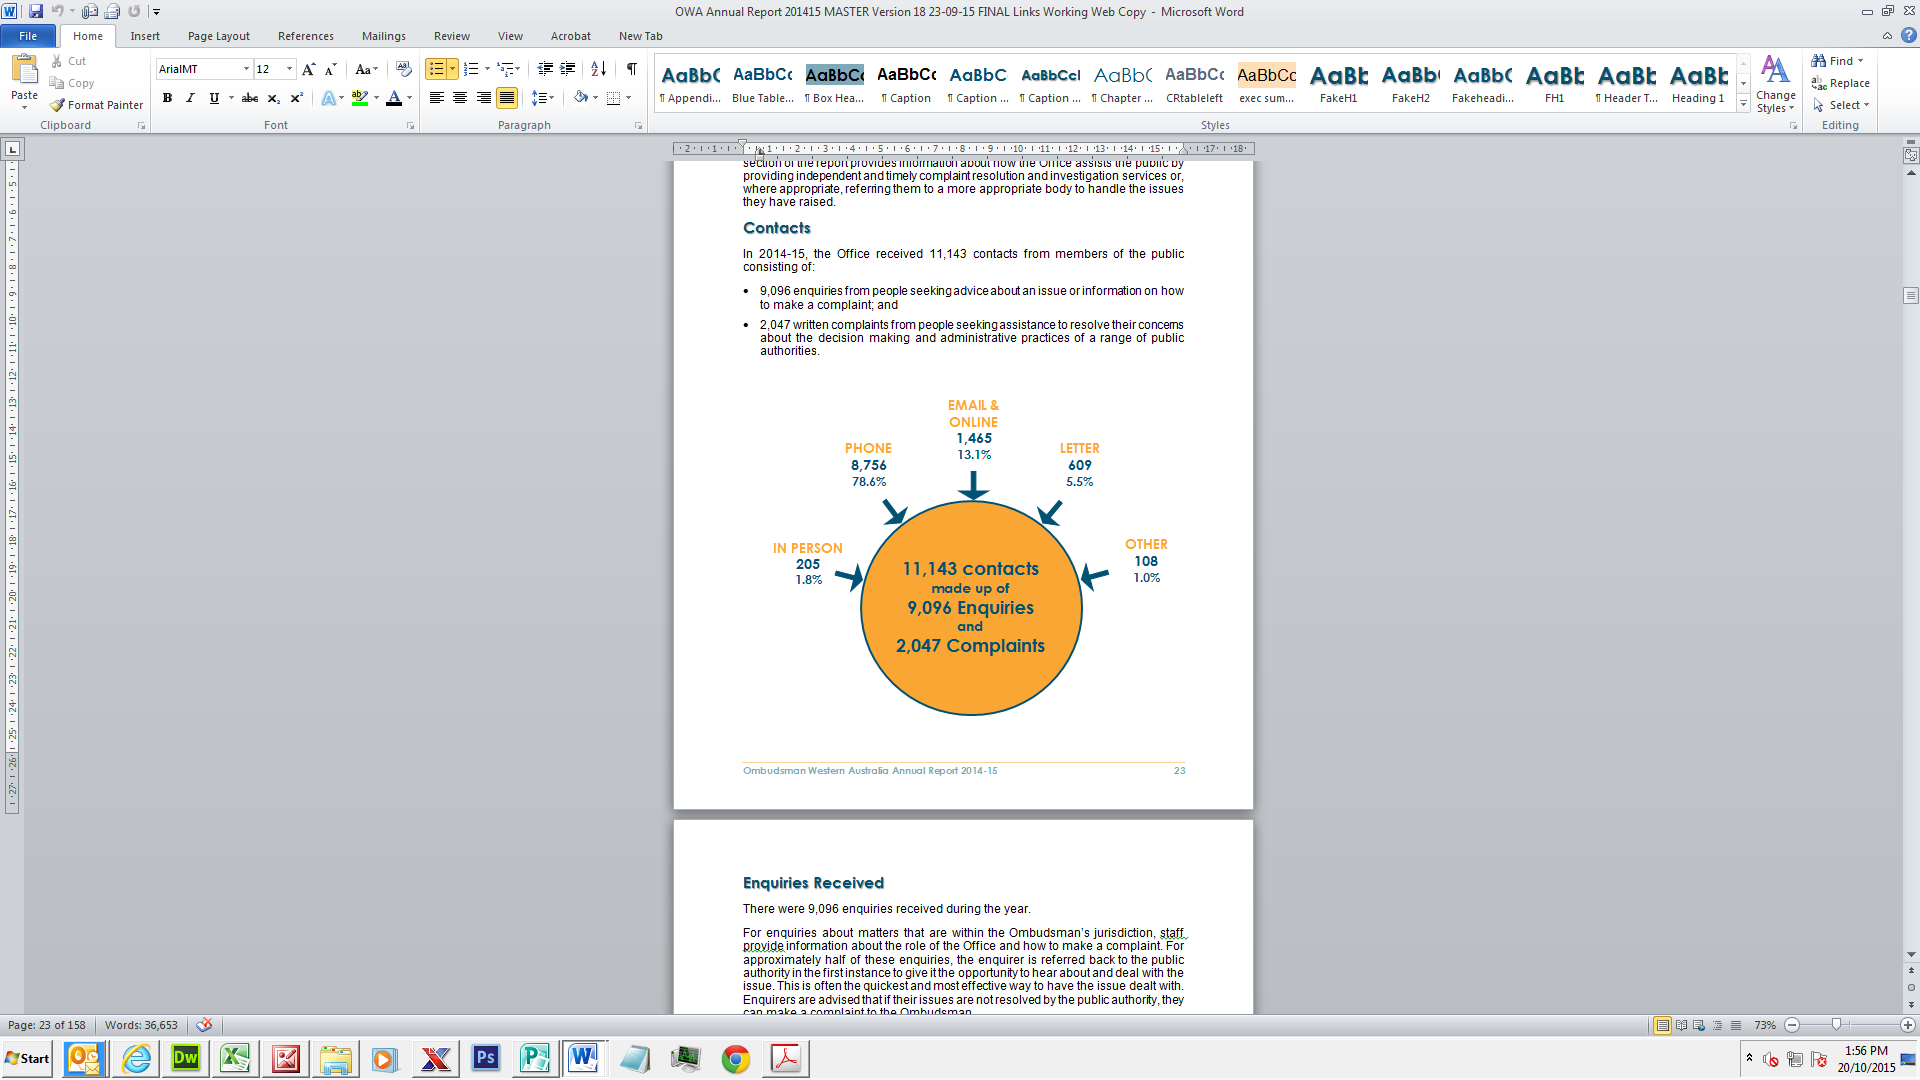Click the Clear Formatting icon
Screen dimensions: 1920x1080
pyautogui.click(x=403, y=69)
